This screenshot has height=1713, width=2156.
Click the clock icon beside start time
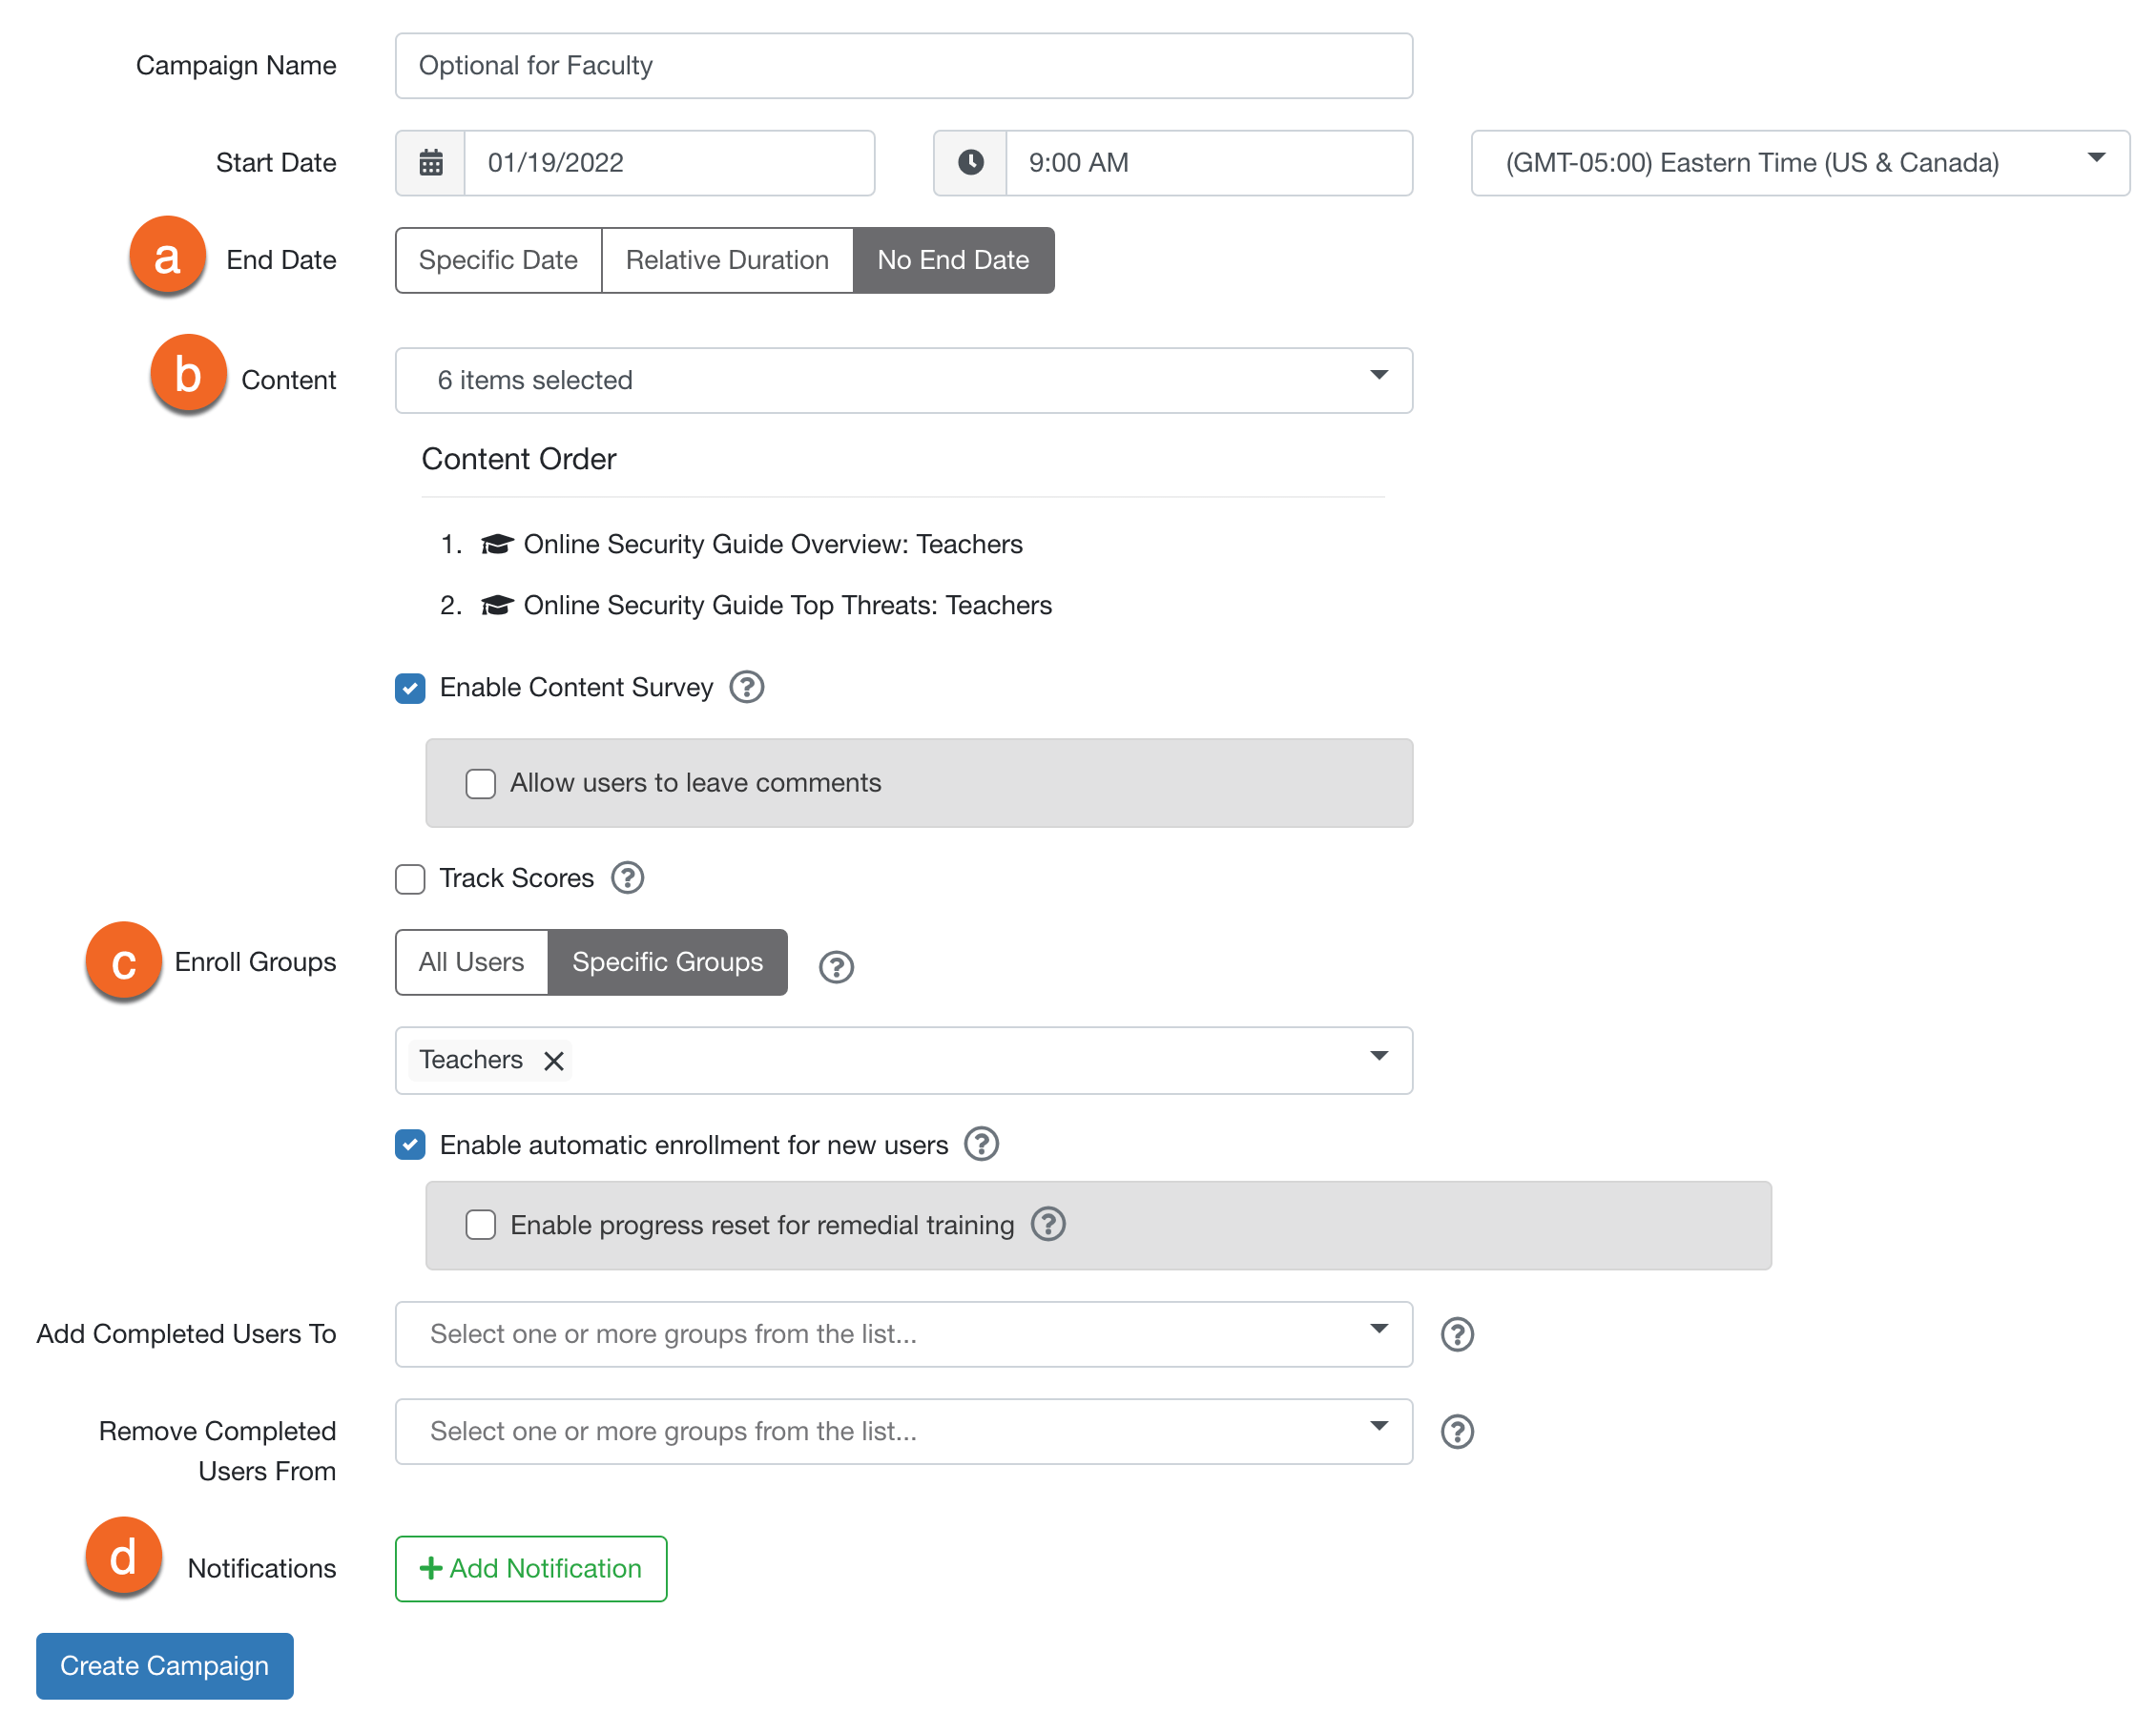click(969, 162)
